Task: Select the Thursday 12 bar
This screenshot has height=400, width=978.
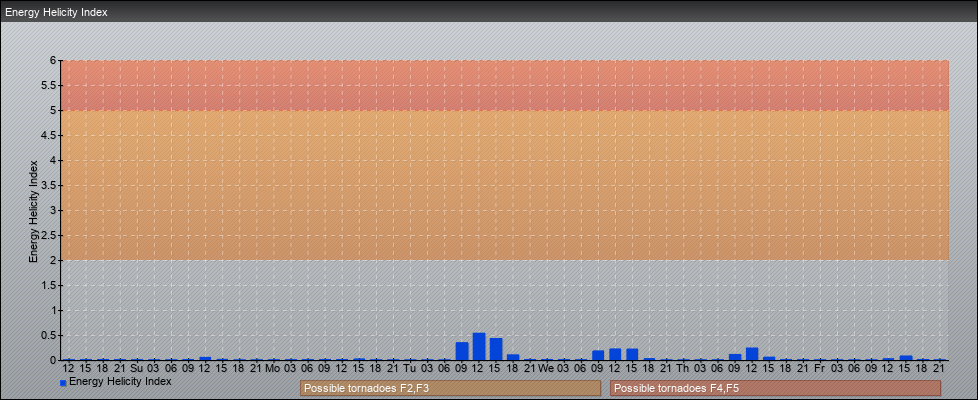Action: pos(752,354)
